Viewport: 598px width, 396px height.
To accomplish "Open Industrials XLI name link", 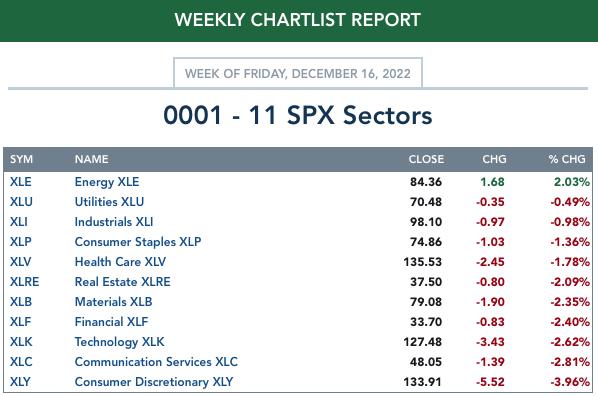I will point(114,222).
